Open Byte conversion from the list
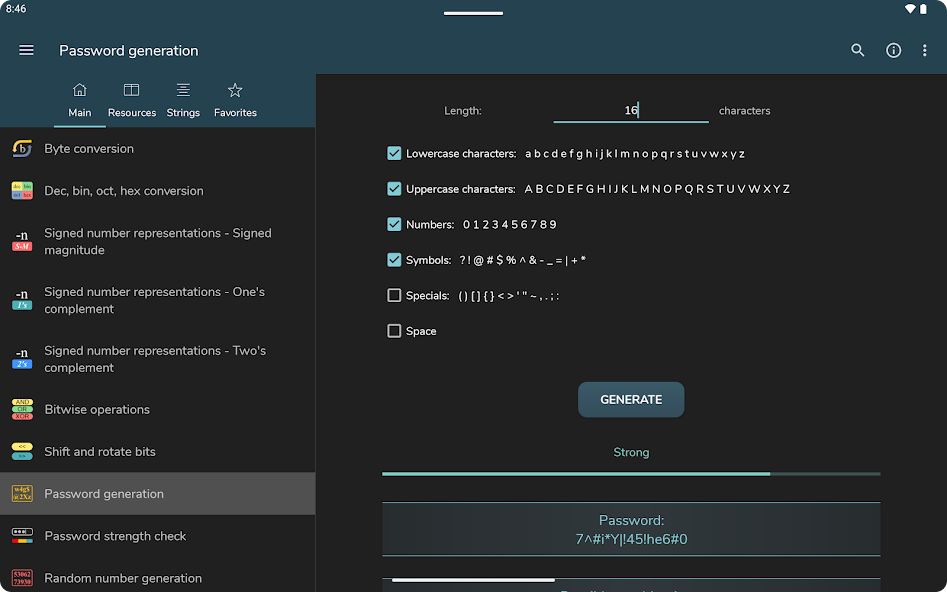947x592 pixels. (158, 149)
